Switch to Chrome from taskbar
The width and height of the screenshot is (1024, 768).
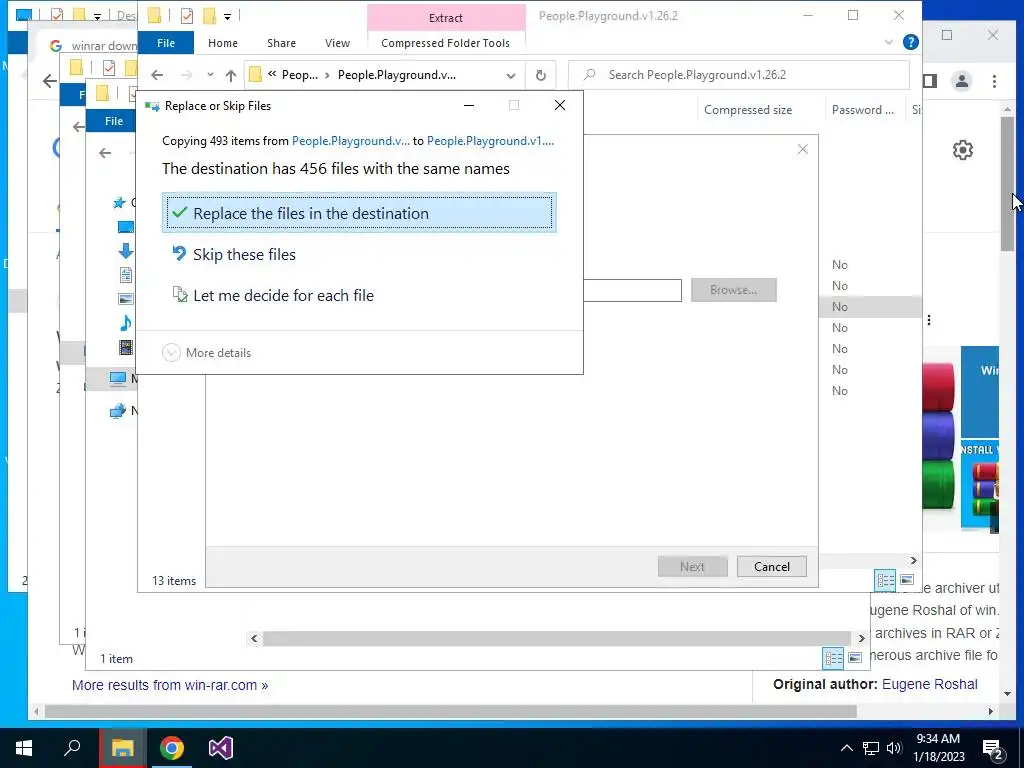coord(171,748)
